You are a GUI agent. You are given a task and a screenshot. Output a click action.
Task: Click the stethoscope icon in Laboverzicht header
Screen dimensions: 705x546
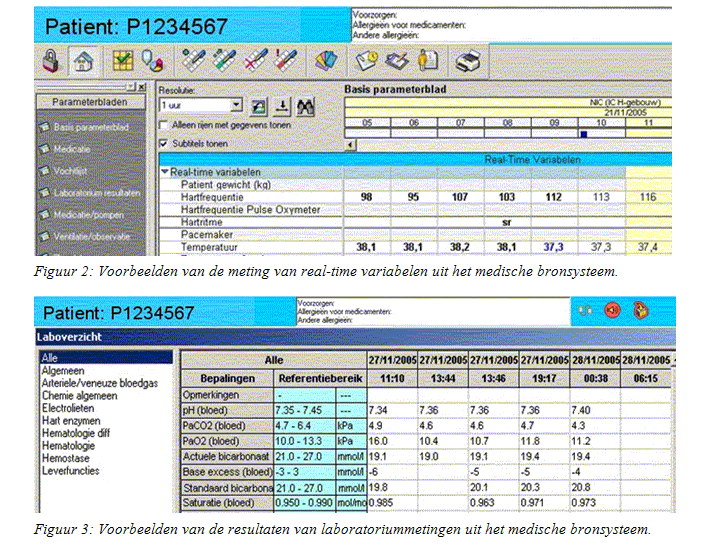point(585,310)
